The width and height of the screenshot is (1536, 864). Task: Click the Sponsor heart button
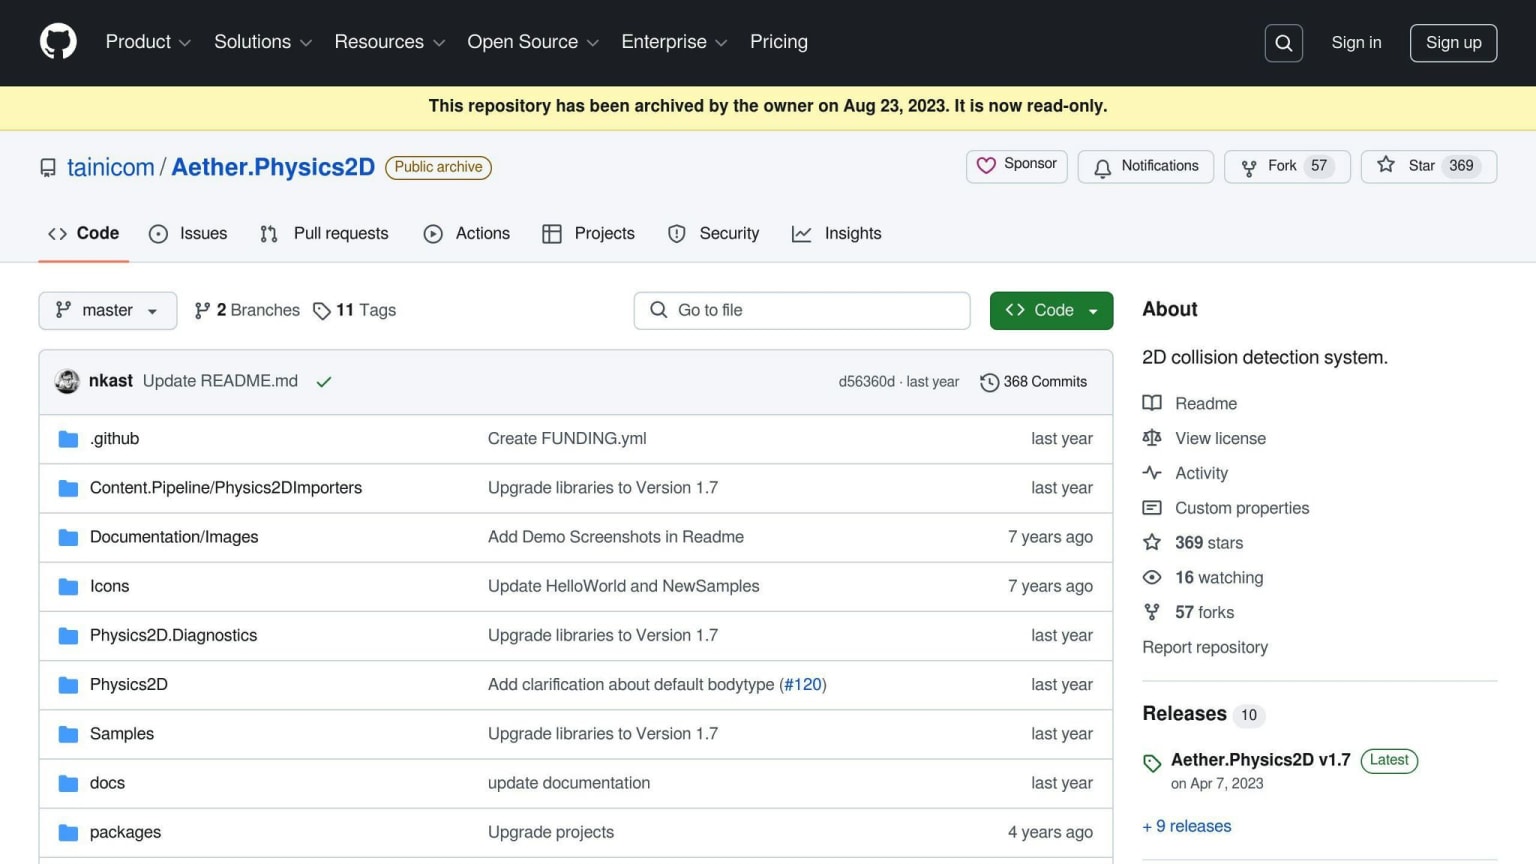(1016, 166)
